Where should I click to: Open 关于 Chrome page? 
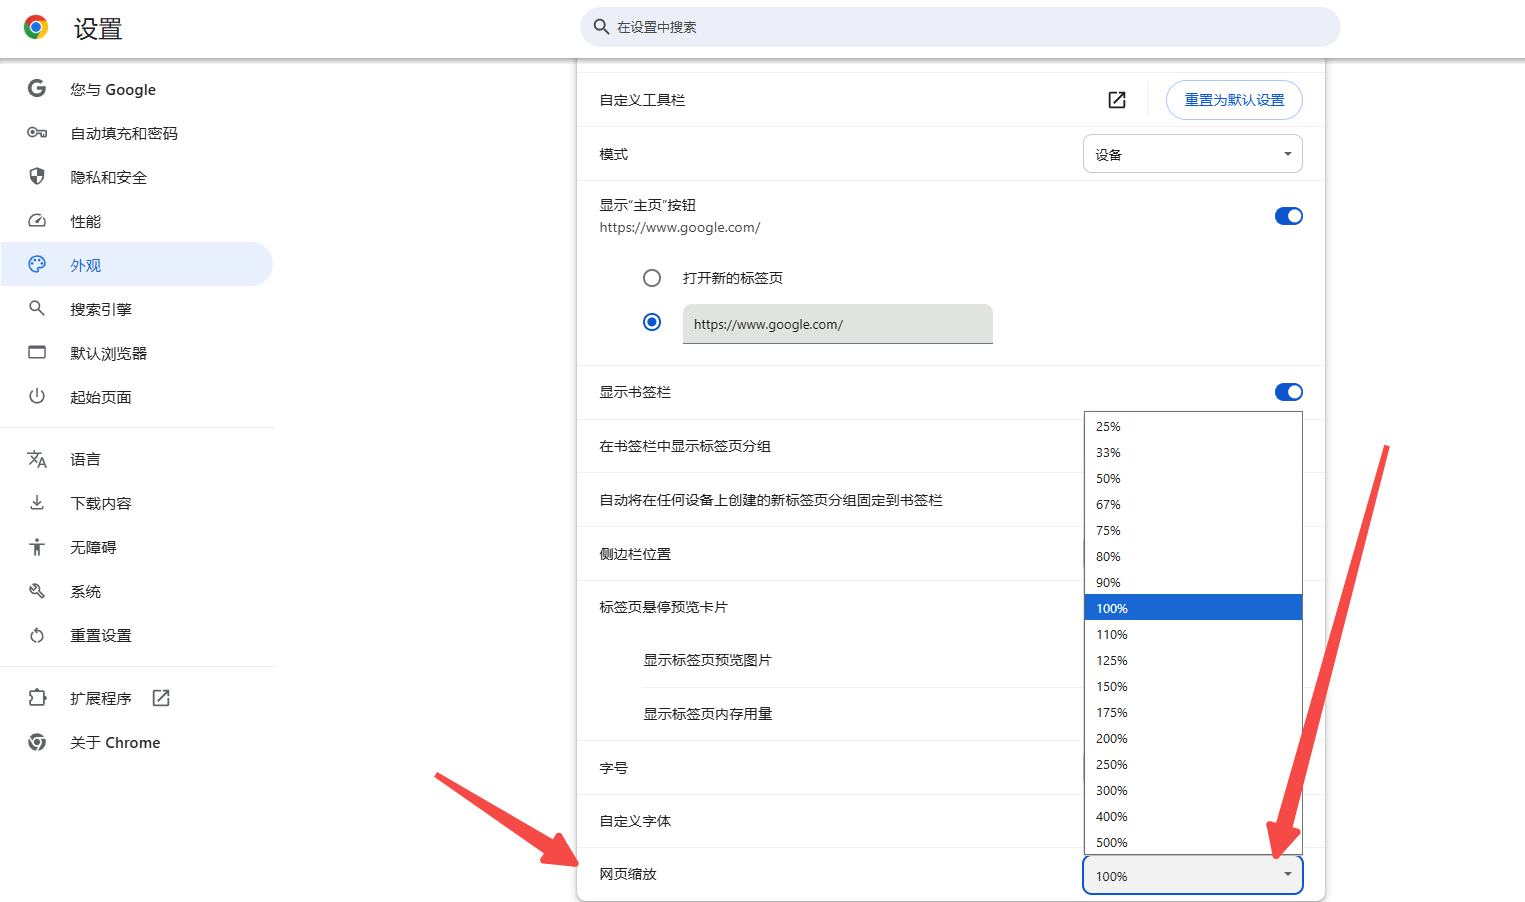(x=137, y=742)
